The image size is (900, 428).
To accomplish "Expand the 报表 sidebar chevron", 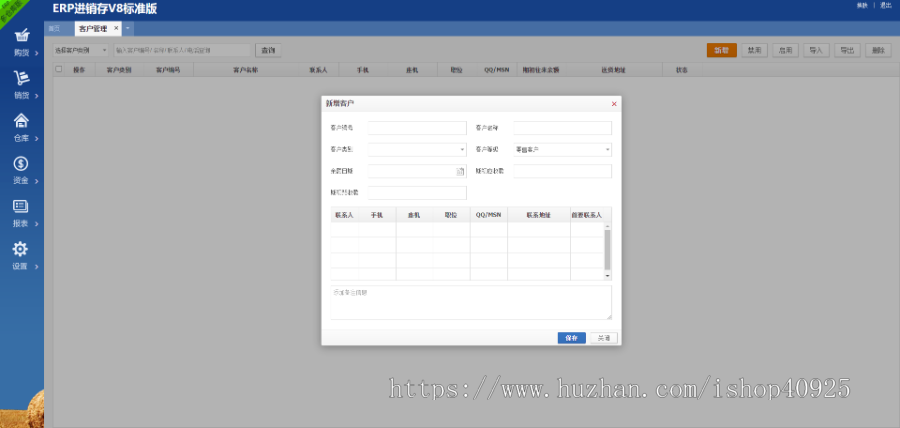I will 37,224.
